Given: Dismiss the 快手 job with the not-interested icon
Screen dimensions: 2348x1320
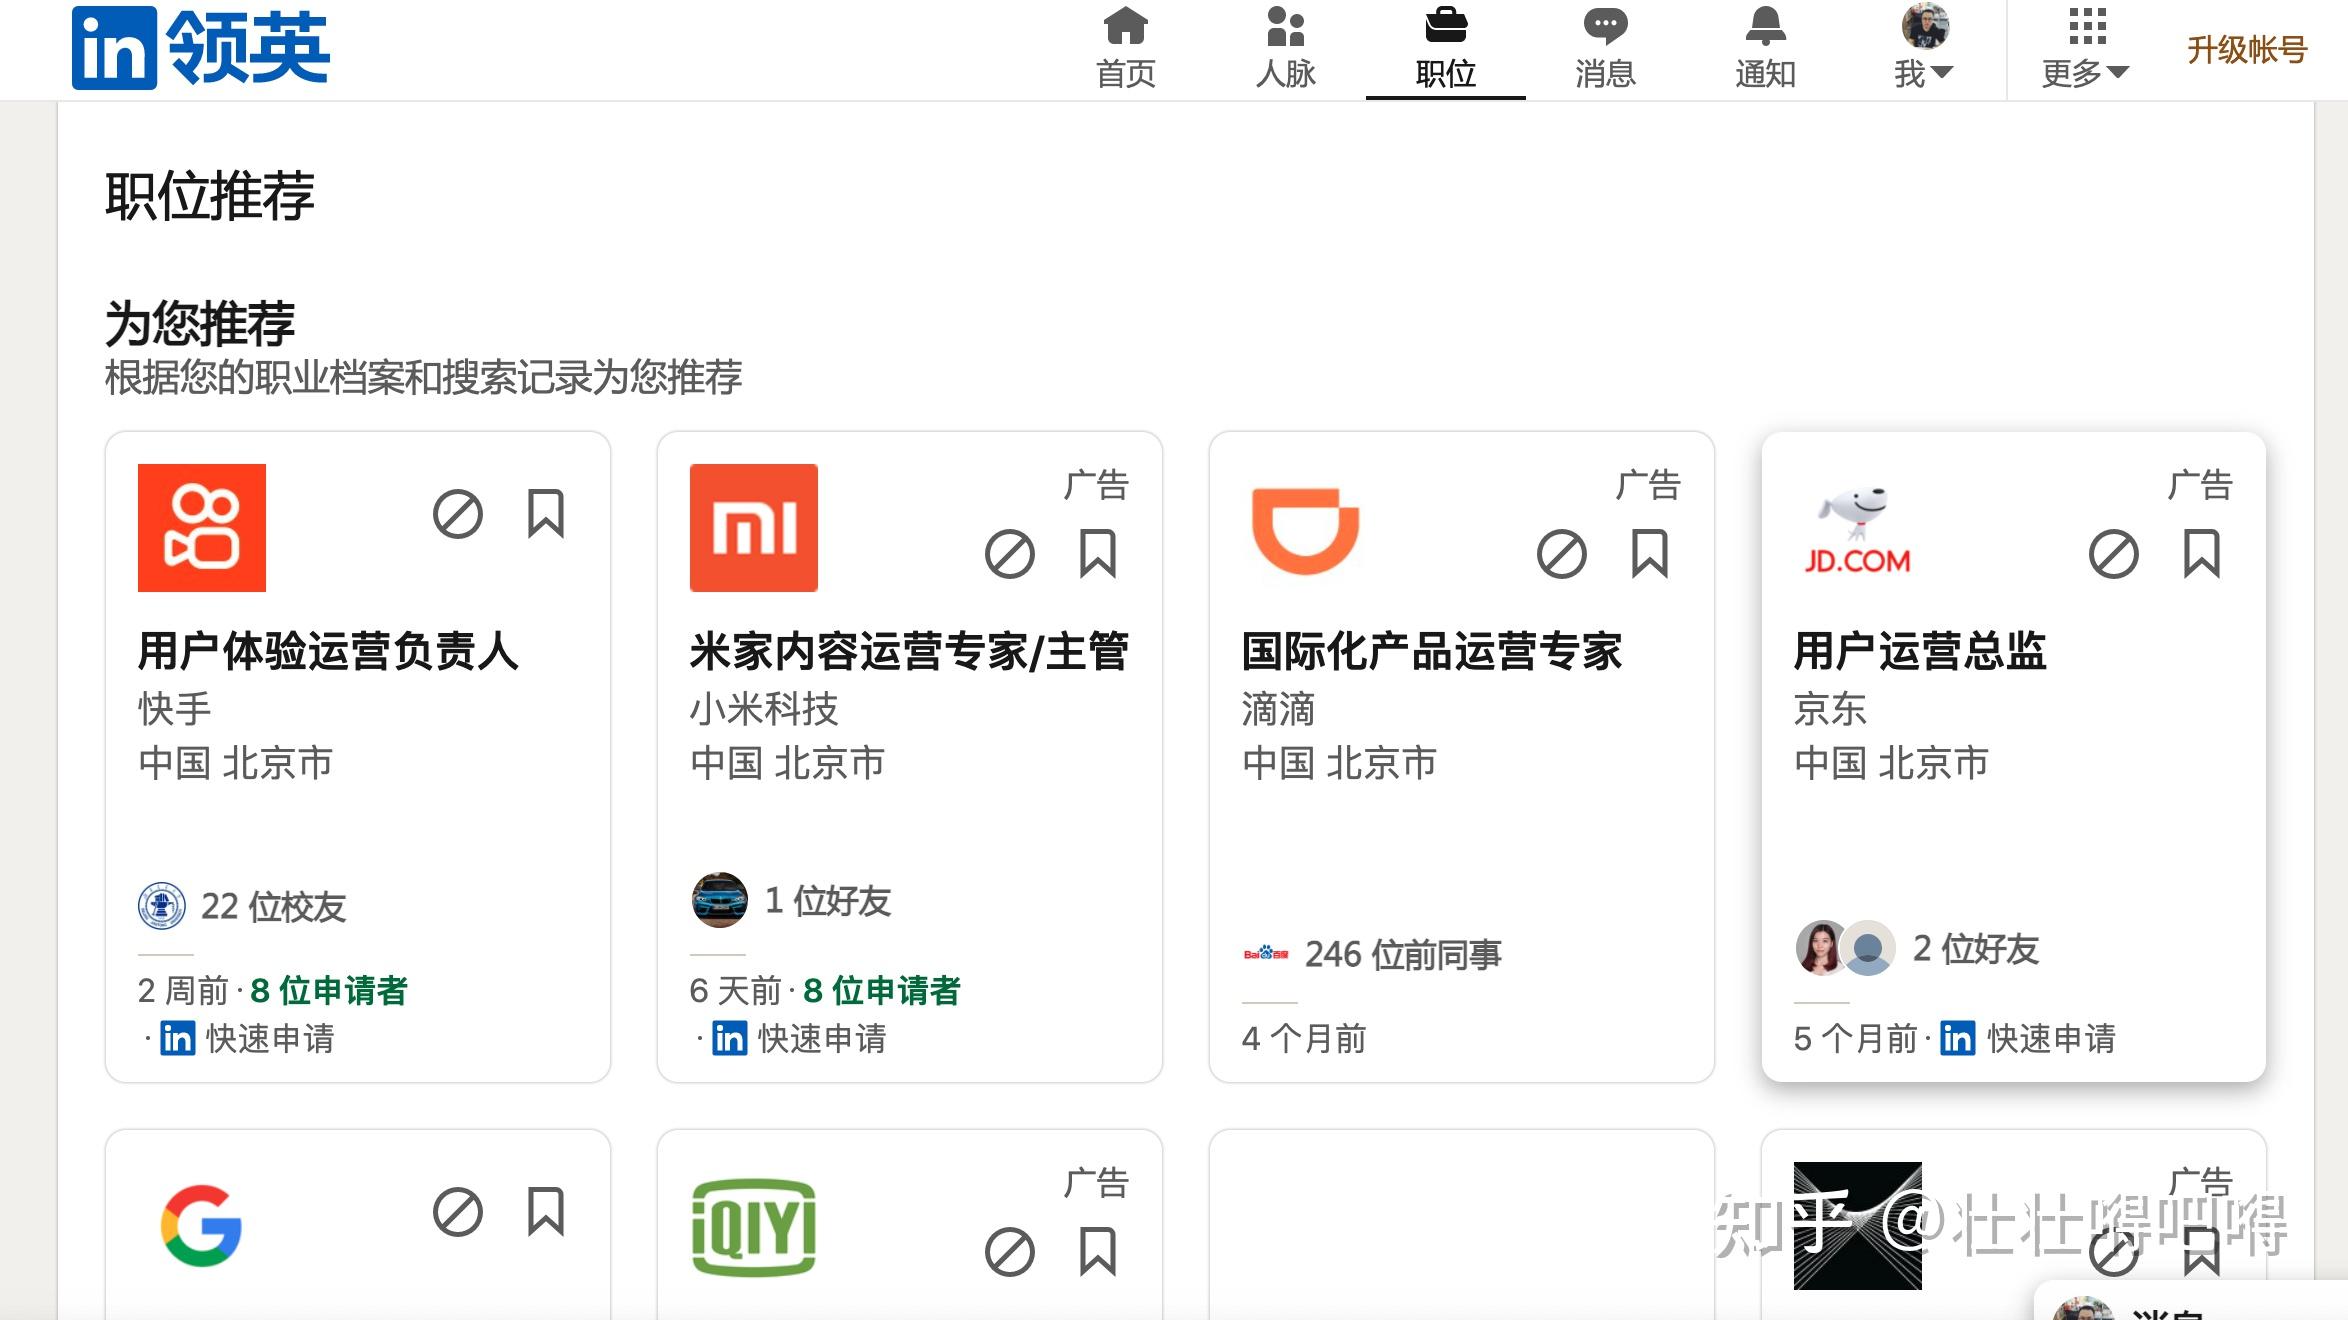Looking at the screenshot, I should [458, 514].
